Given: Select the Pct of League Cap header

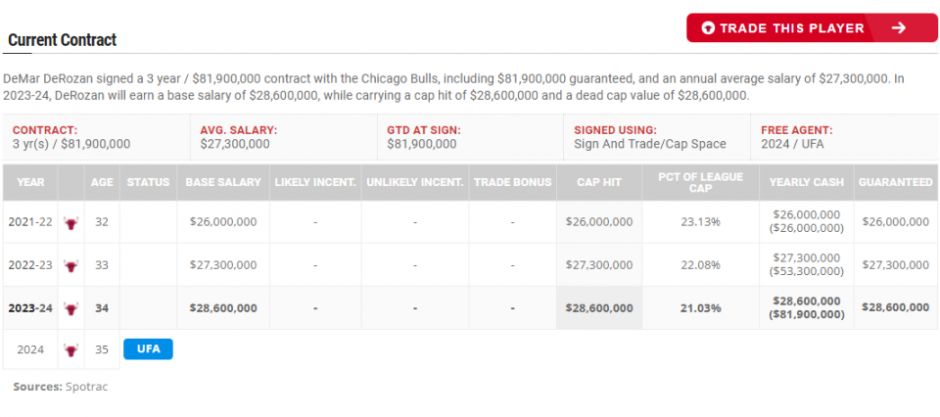Looking at the screenshot, I should click(x=700, y=182).
